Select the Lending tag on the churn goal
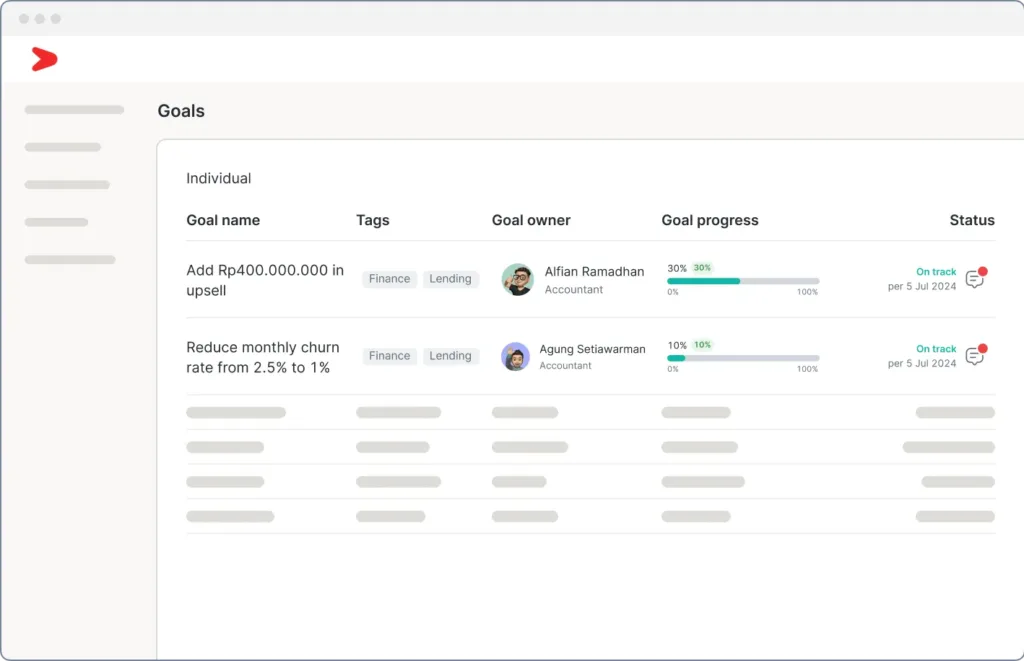Screen dimensions: 1024x661 451,356
